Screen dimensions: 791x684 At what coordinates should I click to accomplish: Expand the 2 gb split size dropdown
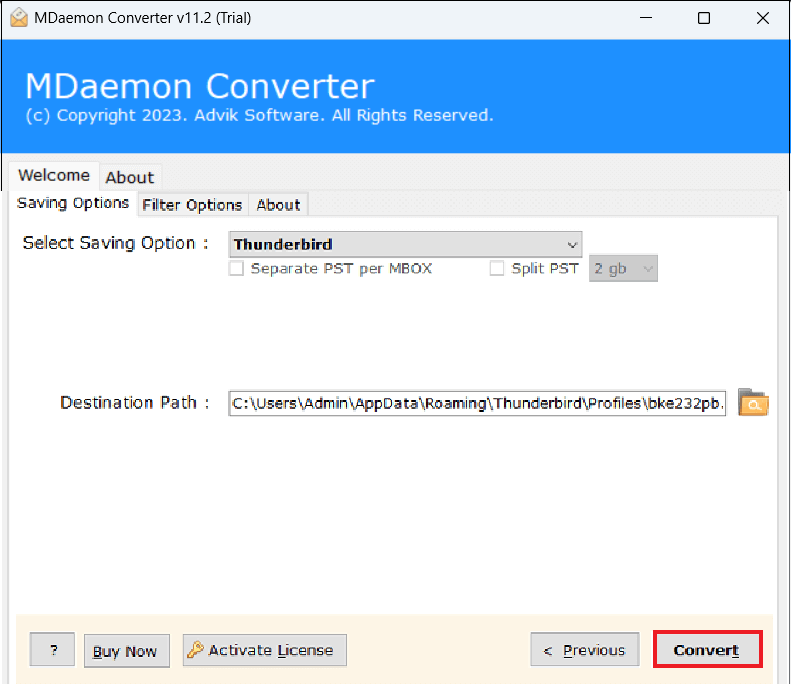pos(623,268)
